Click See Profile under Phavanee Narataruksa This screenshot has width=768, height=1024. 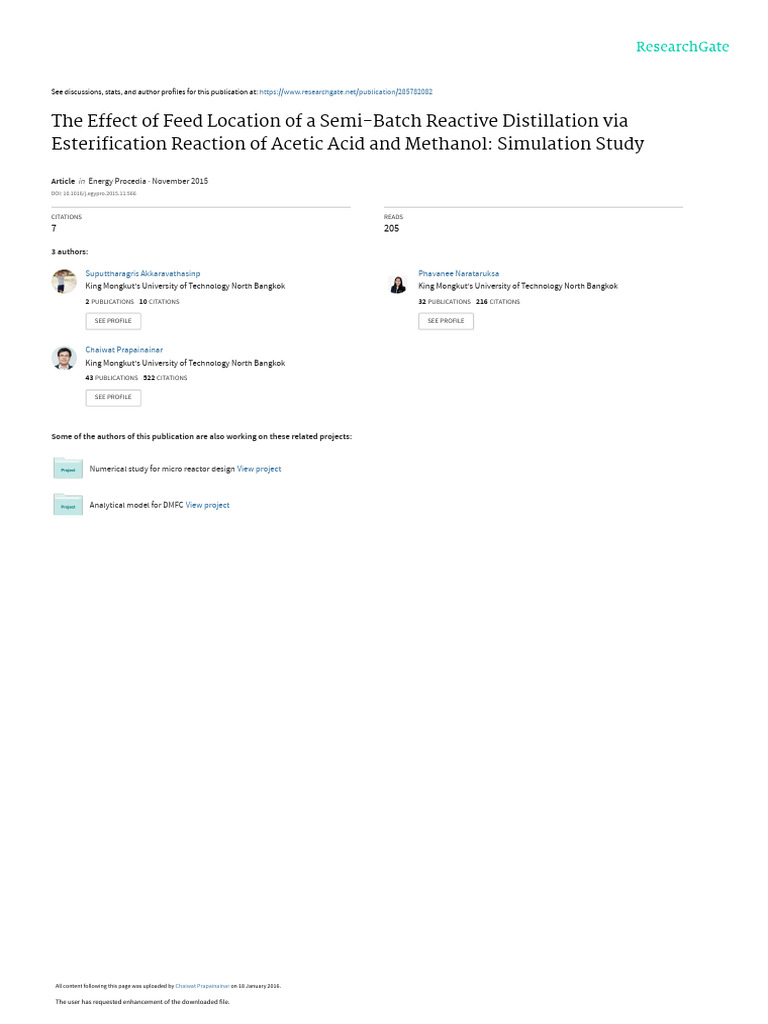click(x=446, y=321)
